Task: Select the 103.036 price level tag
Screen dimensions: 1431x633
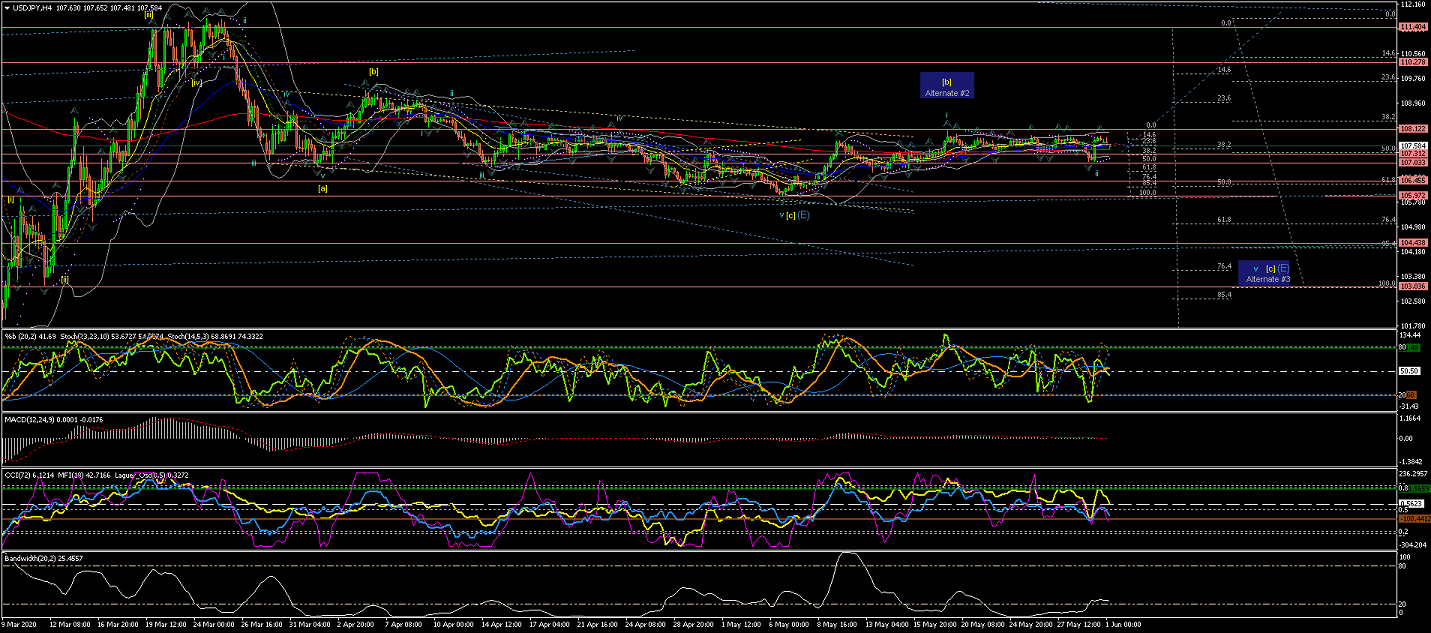Action: coord(1413,287)
